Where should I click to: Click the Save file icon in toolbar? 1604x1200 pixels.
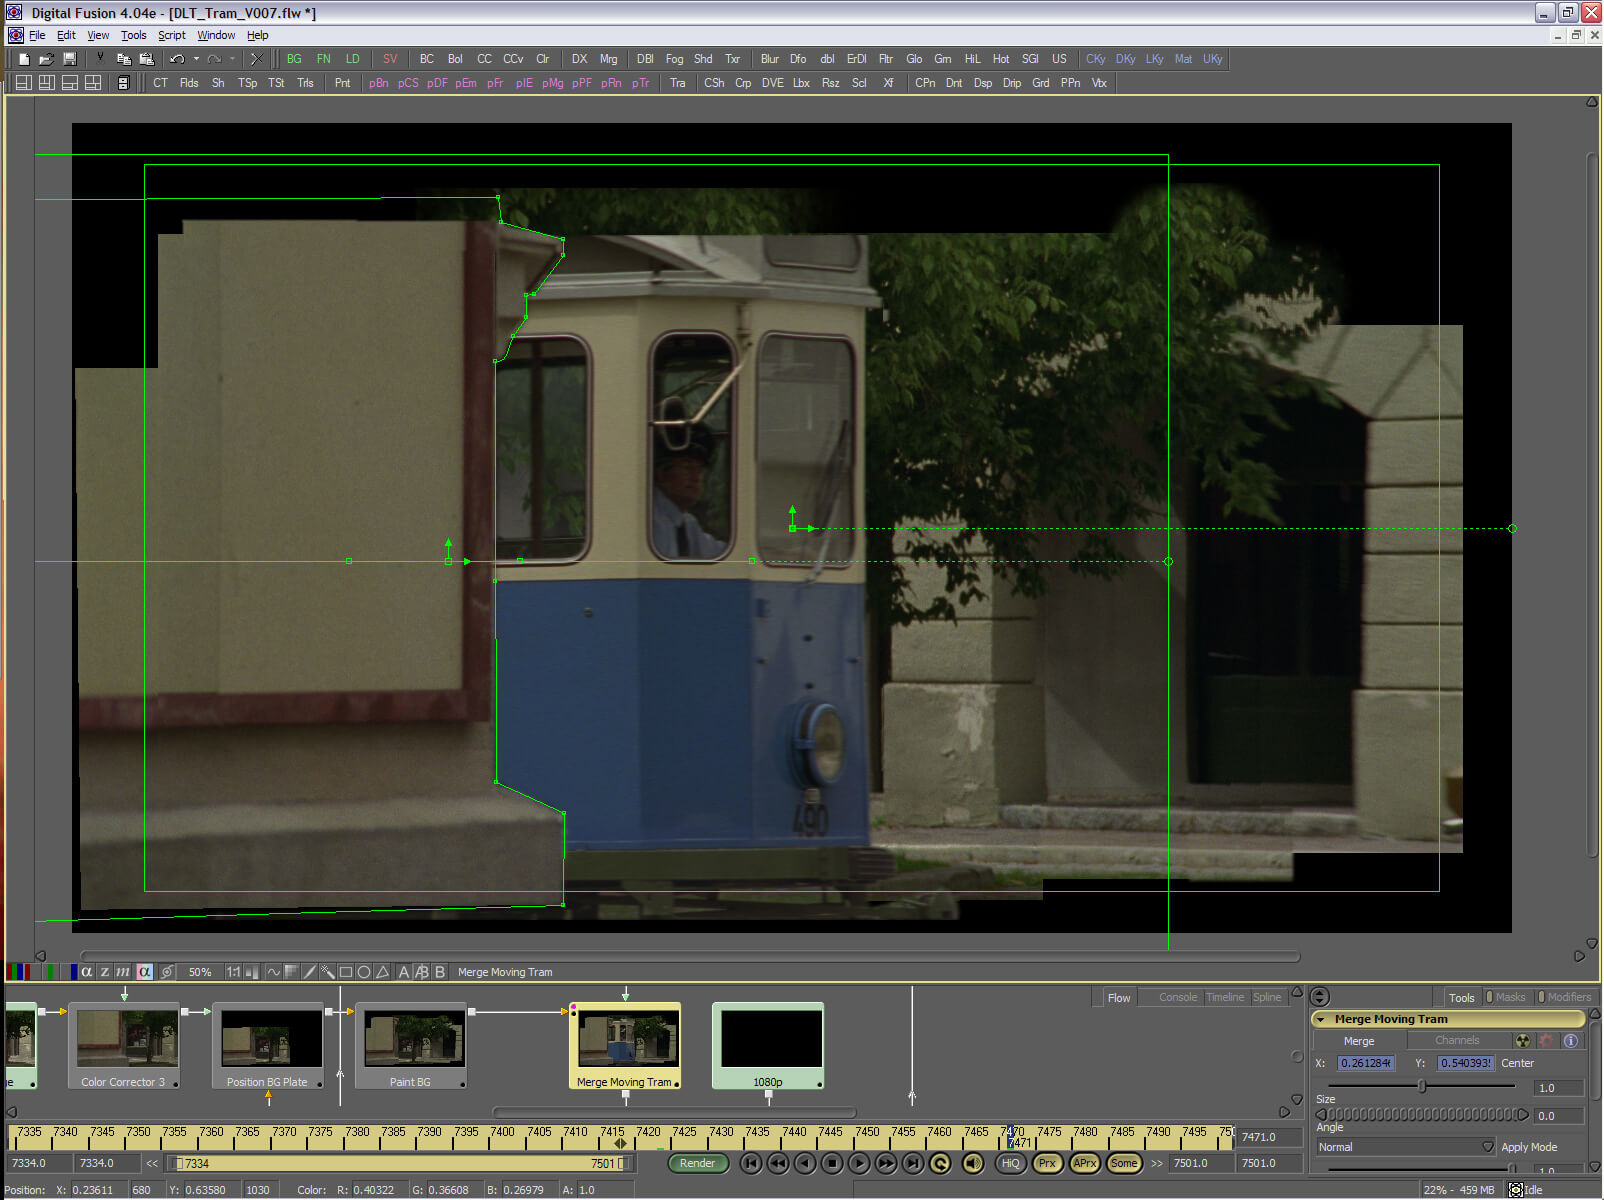click(x=69, y=59)
